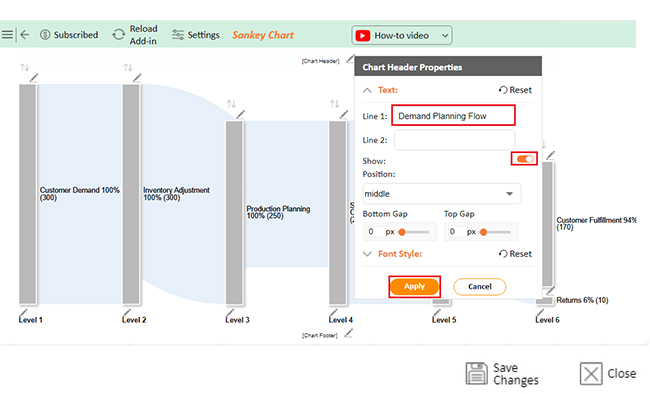Image resolution: width=650 pixels, height=394 pixels.
Task: Edit the Level 2 label pencil
Action: pos(126,313)
